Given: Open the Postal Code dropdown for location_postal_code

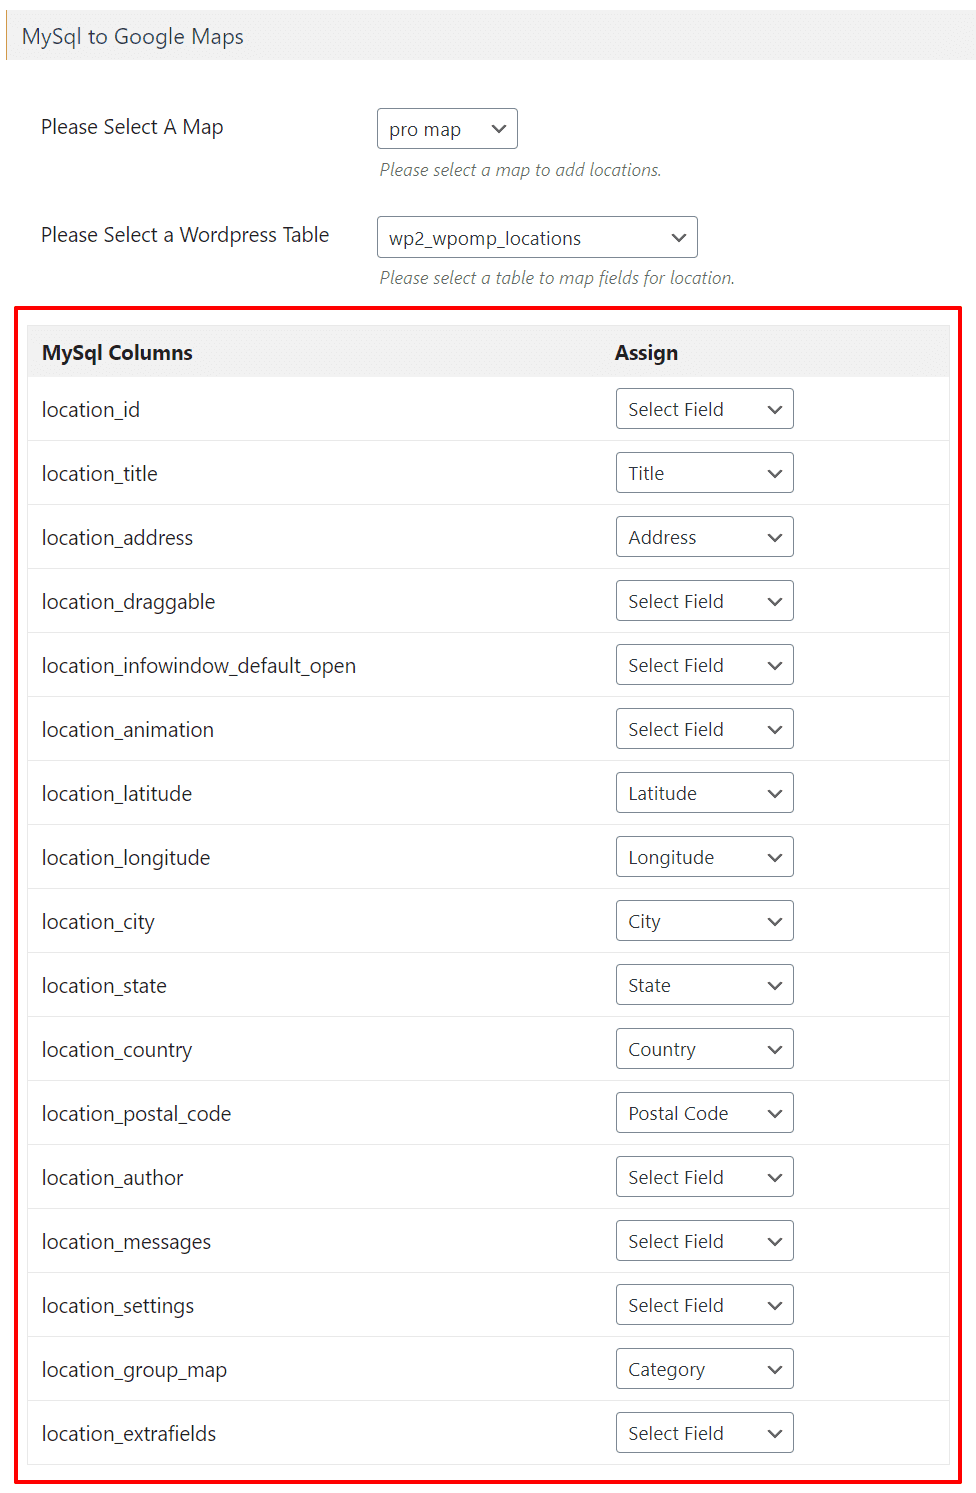Looking at the screenshot, I should pyautogui.click(x=704, y=1112).
